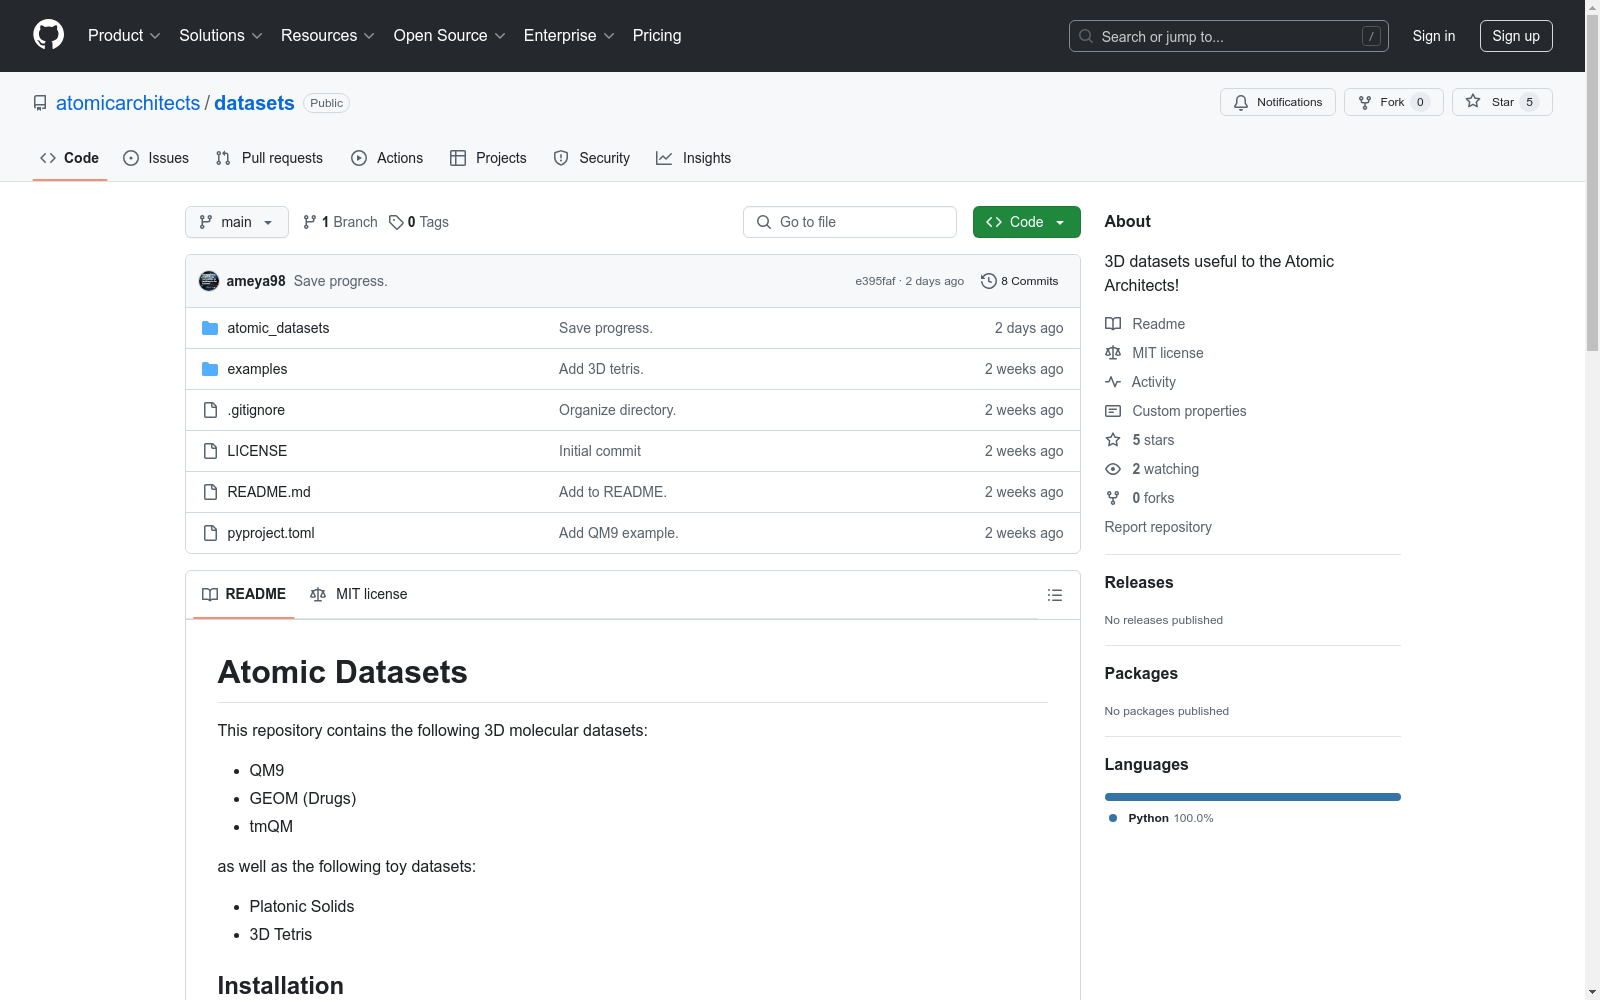Click the repository icon beside atomicarchitects
The image size is (1600, 1000).
pos(40,103)
